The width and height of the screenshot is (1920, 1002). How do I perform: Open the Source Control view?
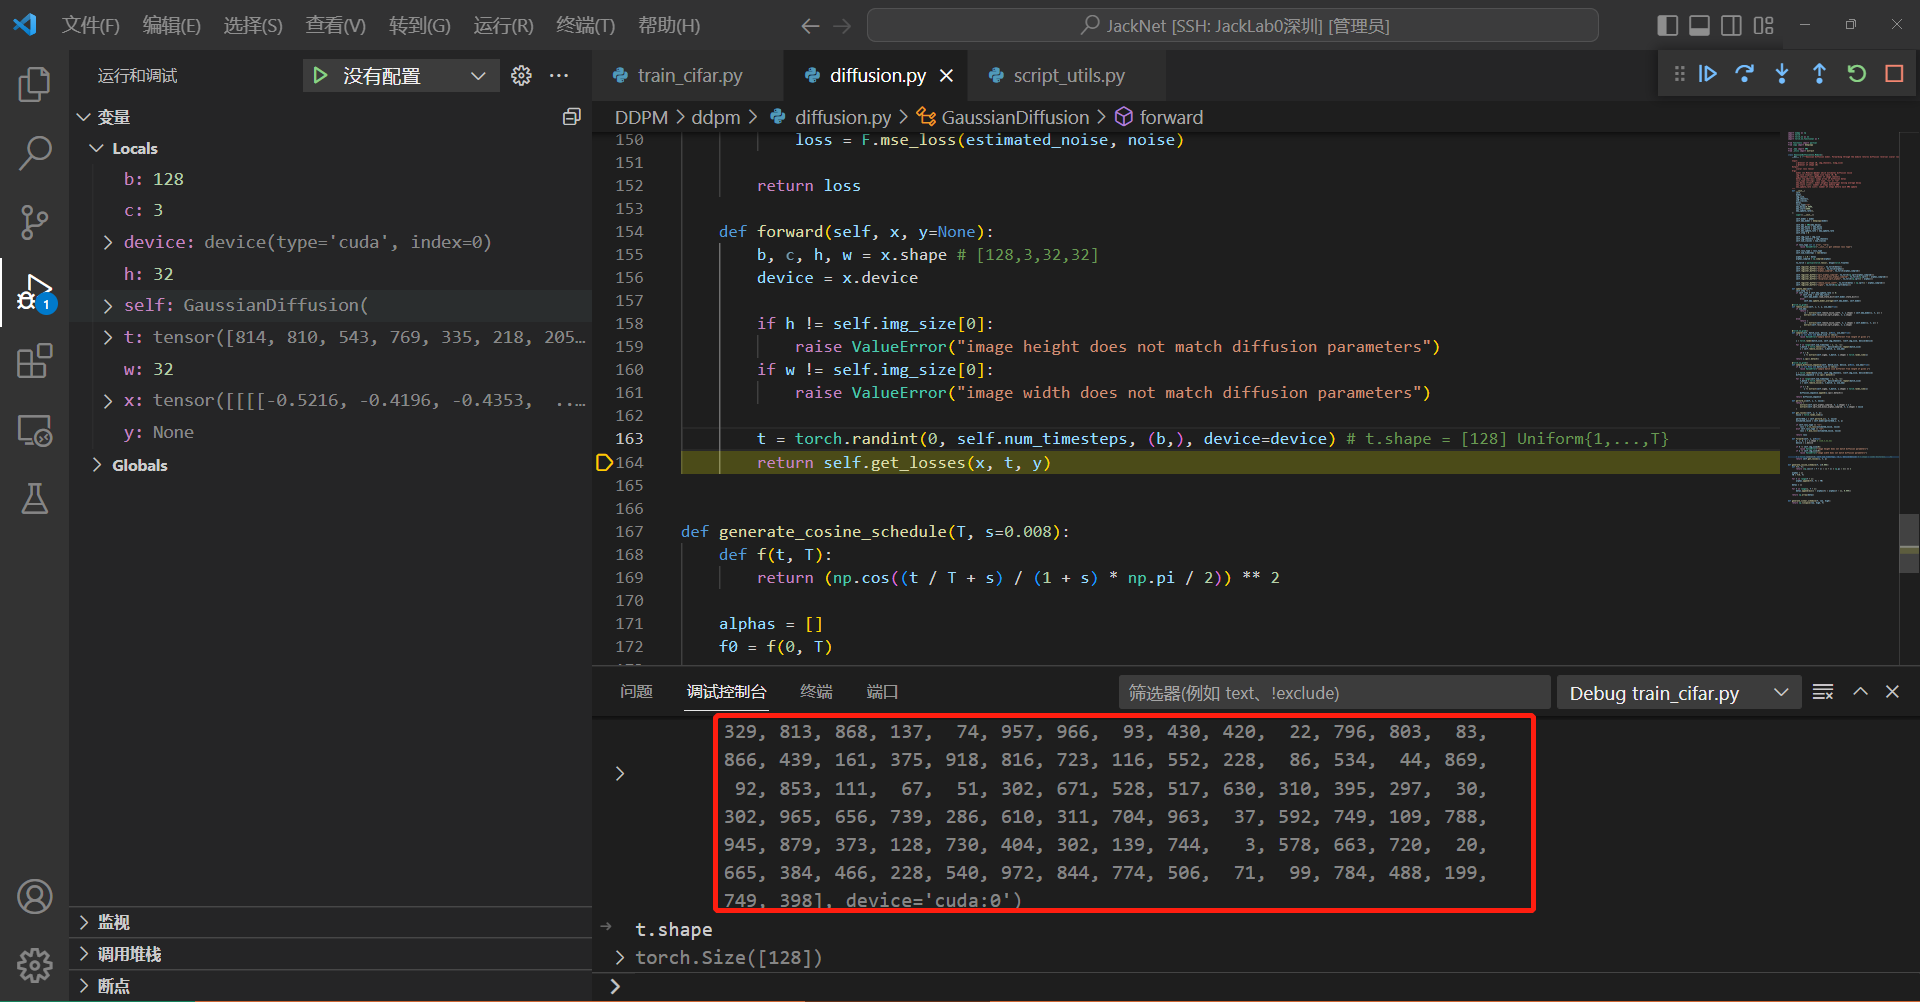tap(34, 222)
